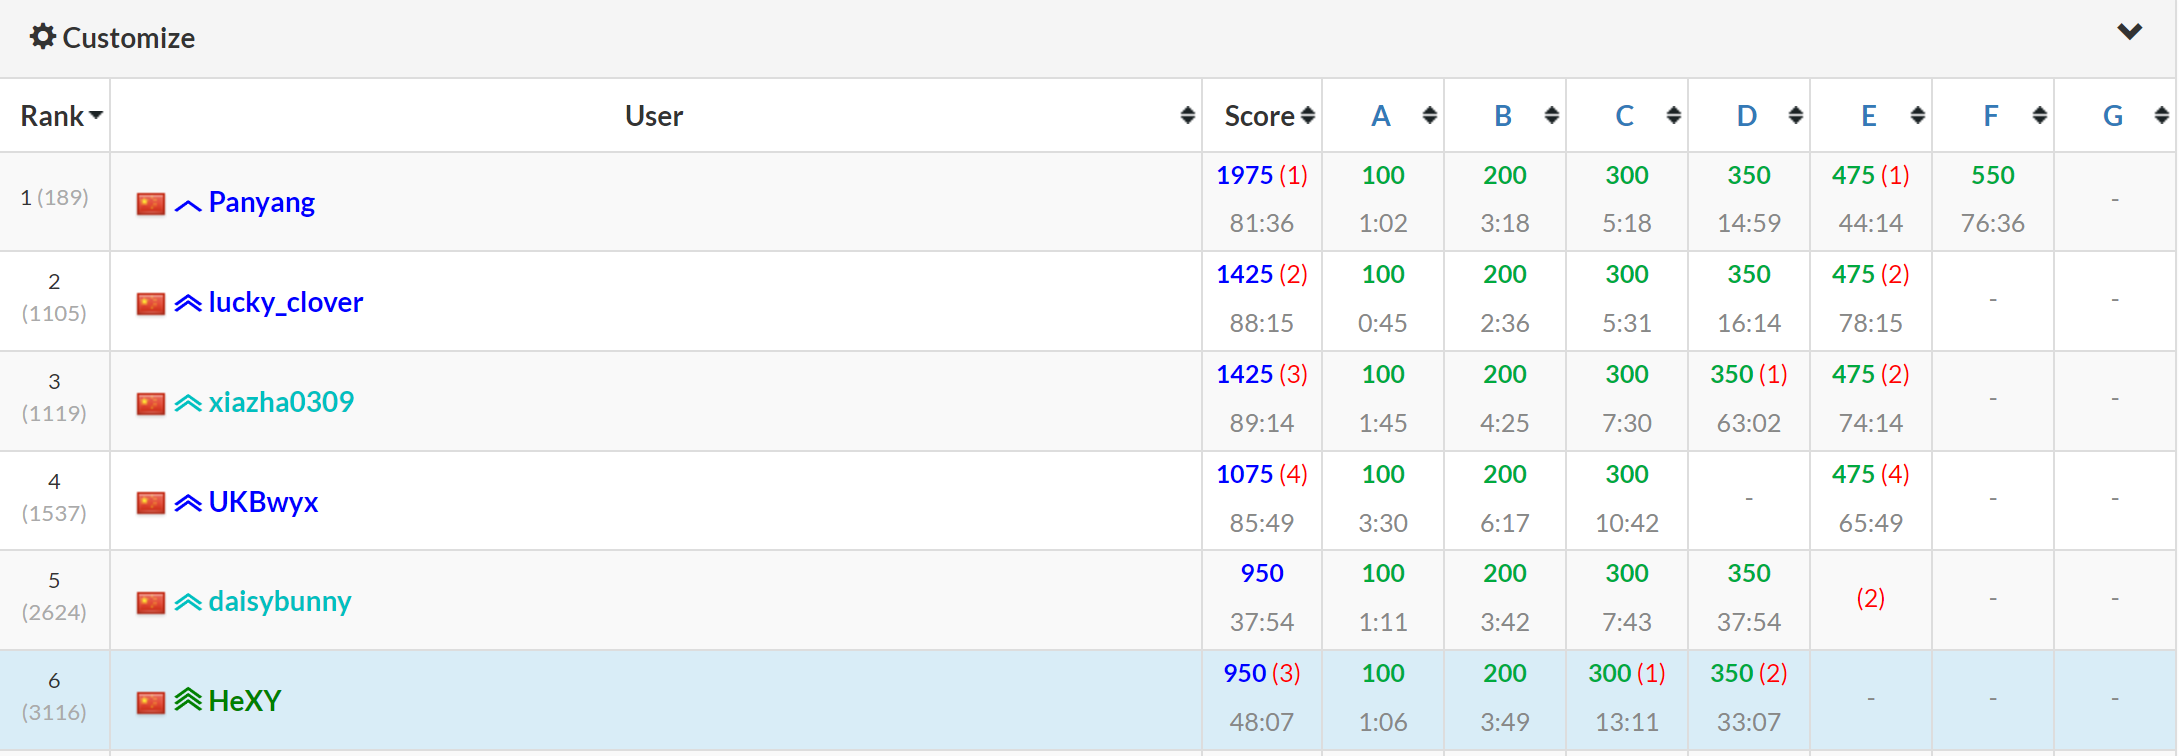The width and height of the screenshot is (2182, 756).
Task: Click lucky_clover's A time 0:45
Action: pyautogui.click(x=1383, y=323)
